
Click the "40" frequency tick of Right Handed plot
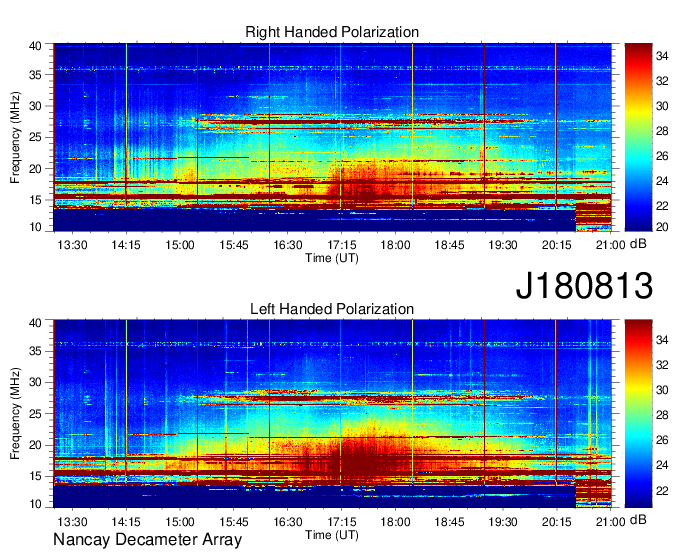pos(35,46)
